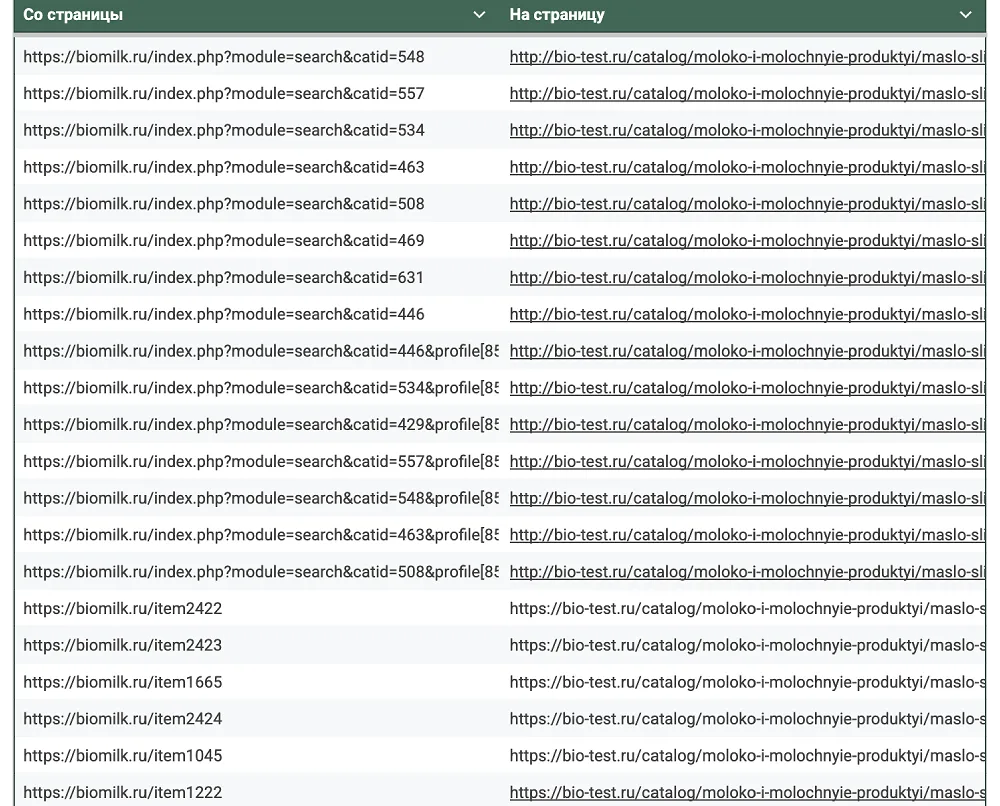Select the https://biomilk.ru/item1665 source cell

123,683
